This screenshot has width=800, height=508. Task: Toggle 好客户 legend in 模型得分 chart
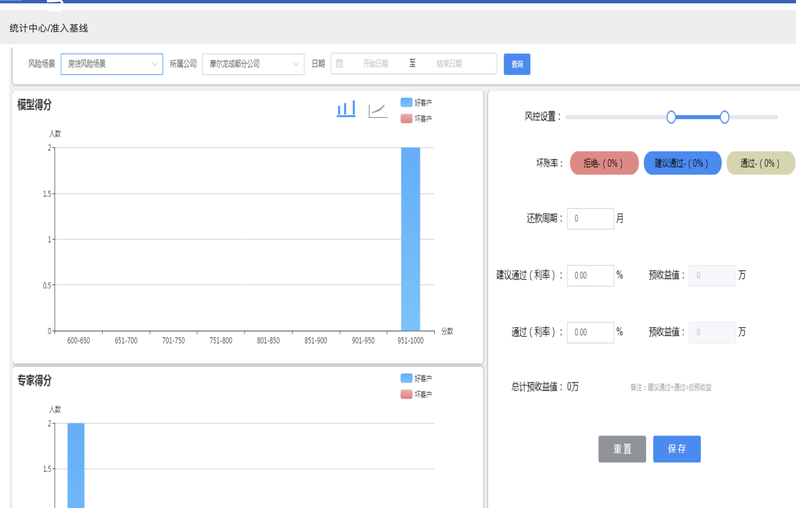[416, 103]
